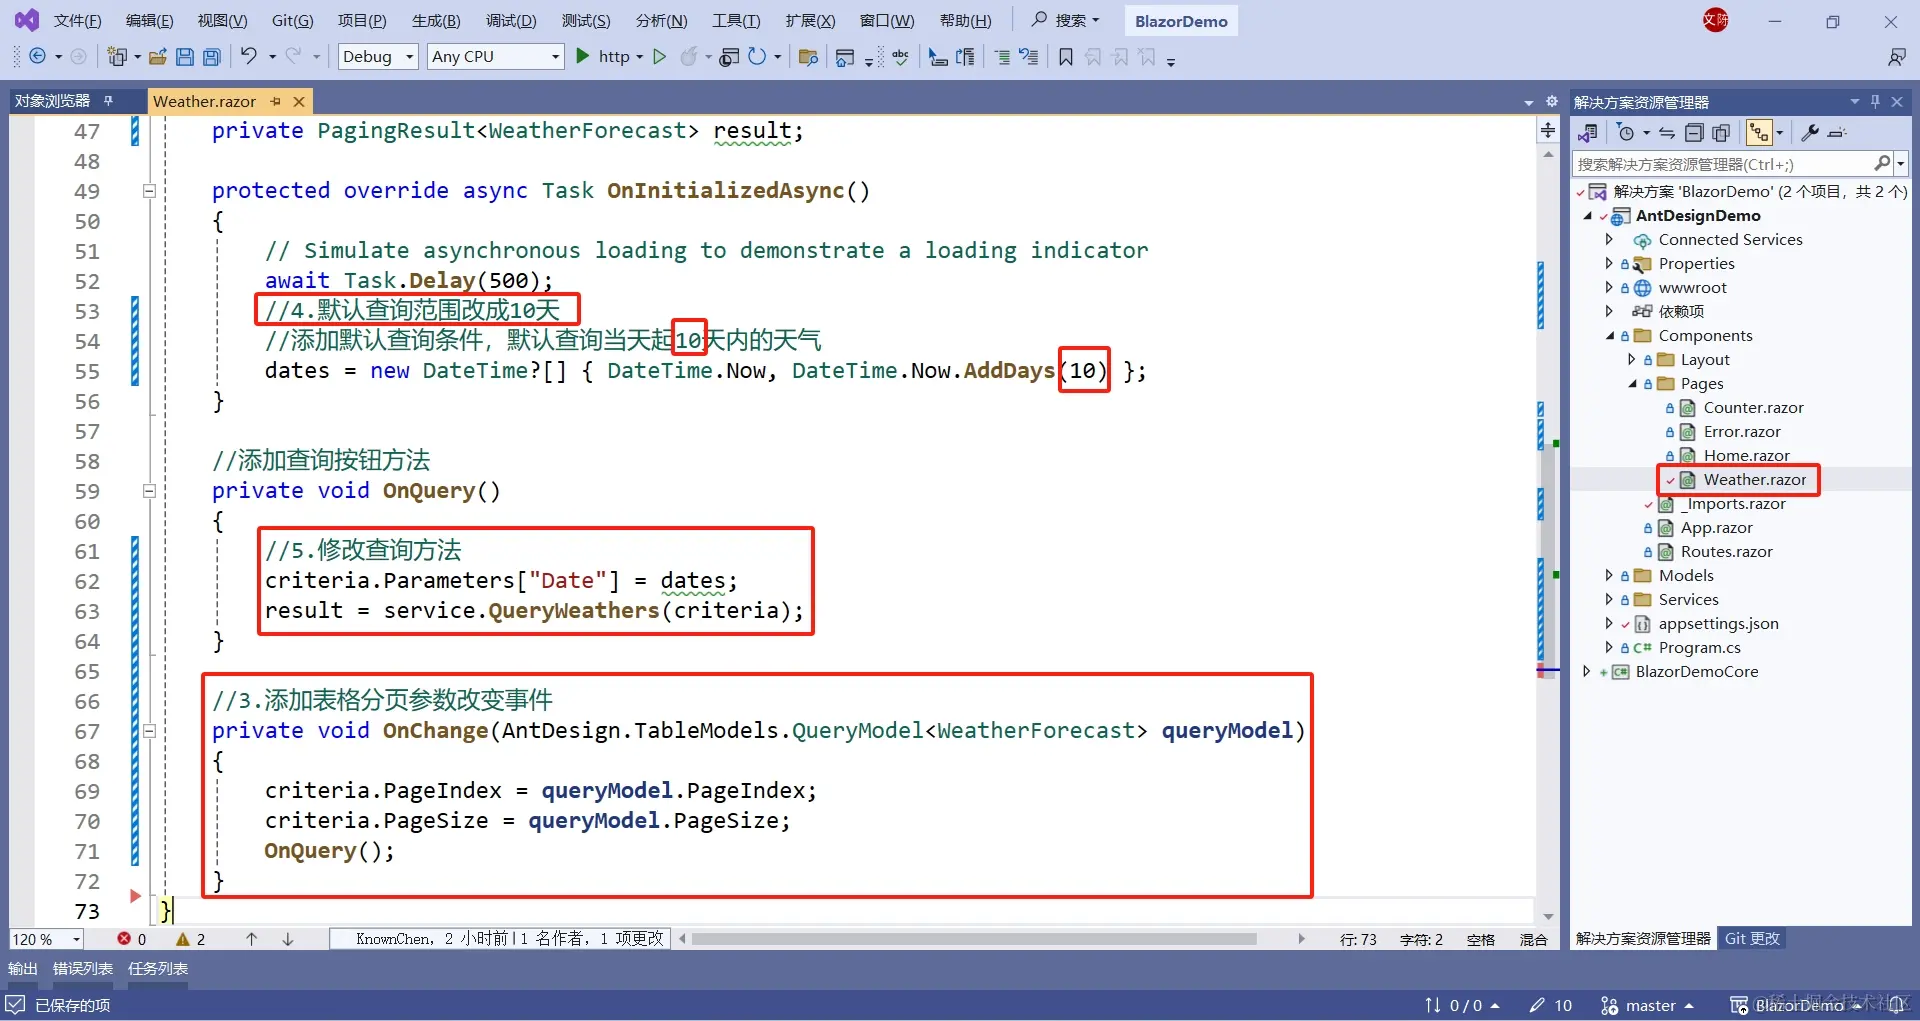Open the Debug configuration dropdown
Viewport: 1920px width, 1021px height.
click(378, 57)
